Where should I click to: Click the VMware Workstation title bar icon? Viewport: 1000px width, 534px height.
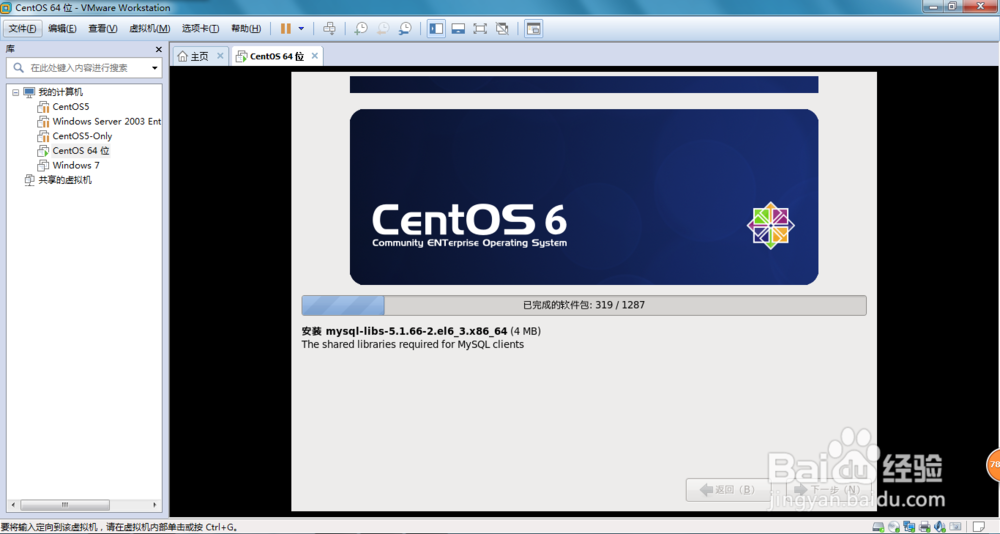(6, 8)
